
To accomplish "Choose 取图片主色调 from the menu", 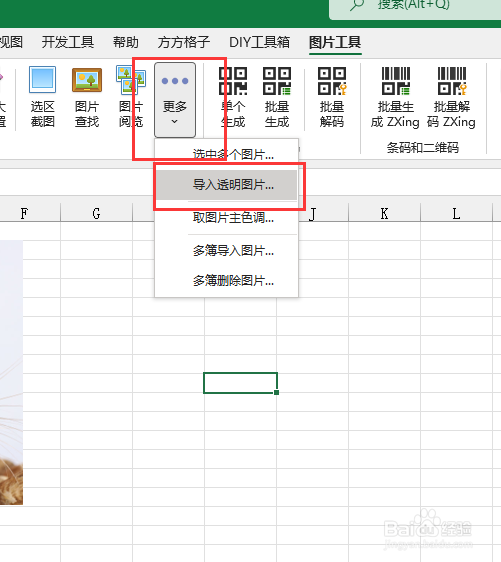I will 226,217.
